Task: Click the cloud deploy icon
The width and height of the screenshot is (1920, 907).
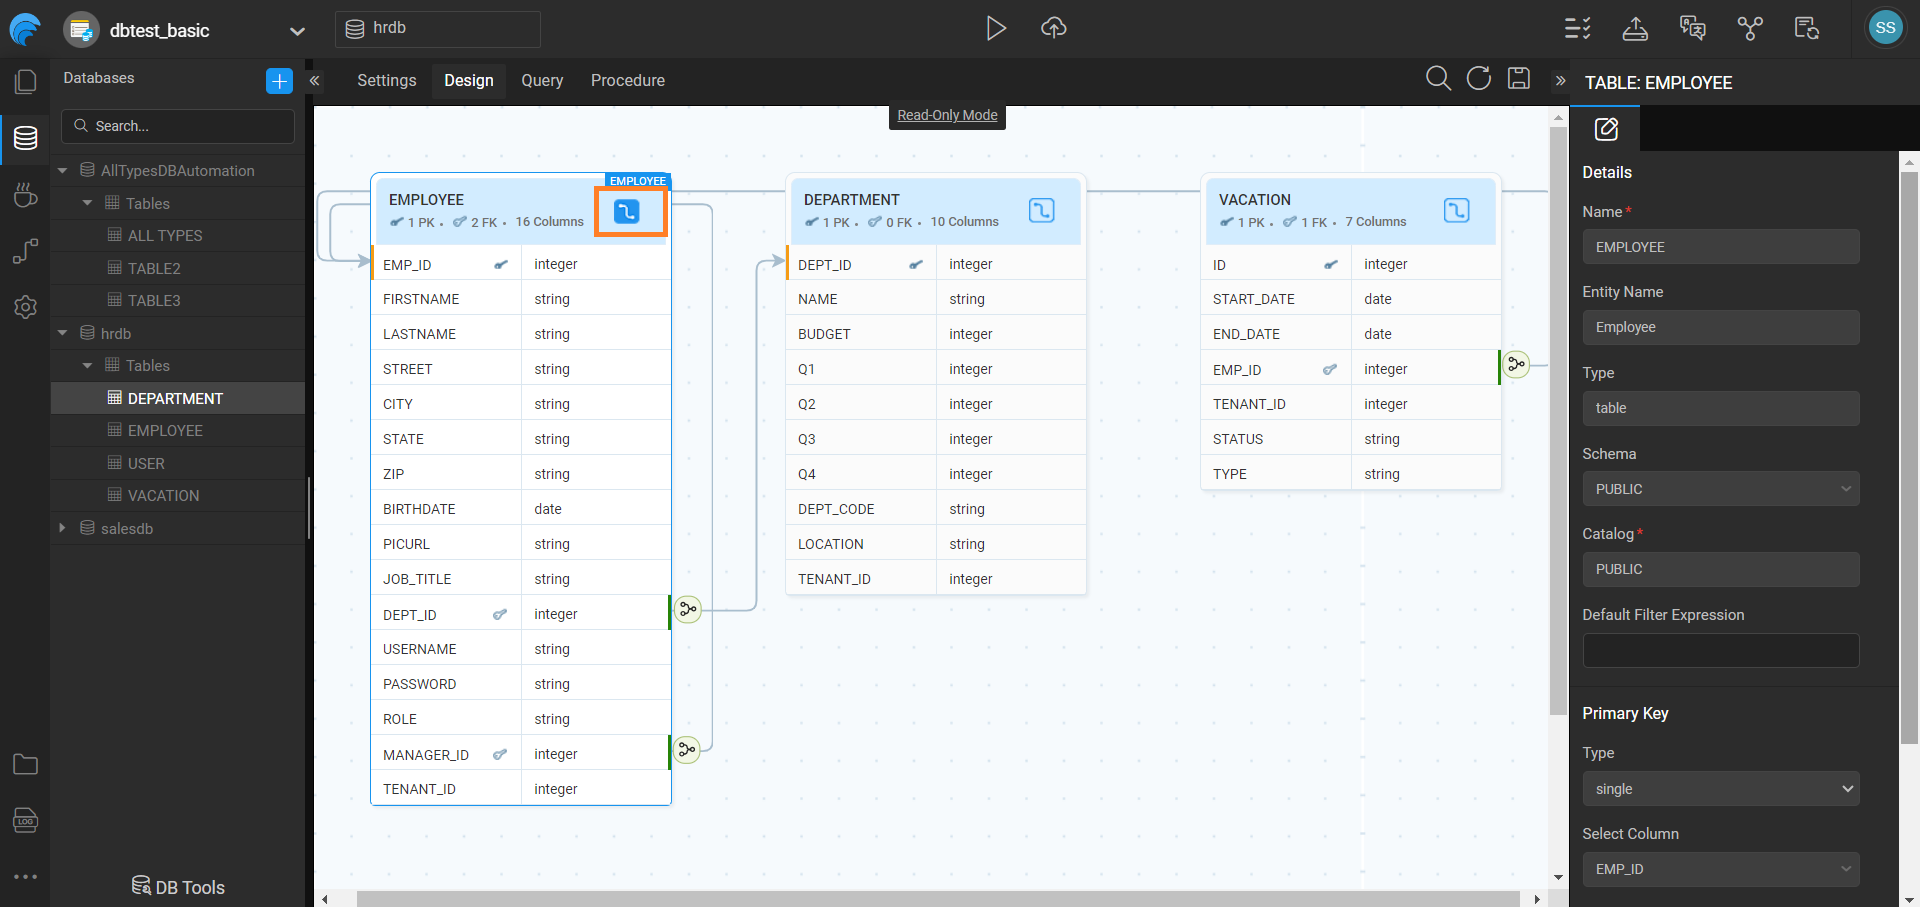Action: 1054,28
